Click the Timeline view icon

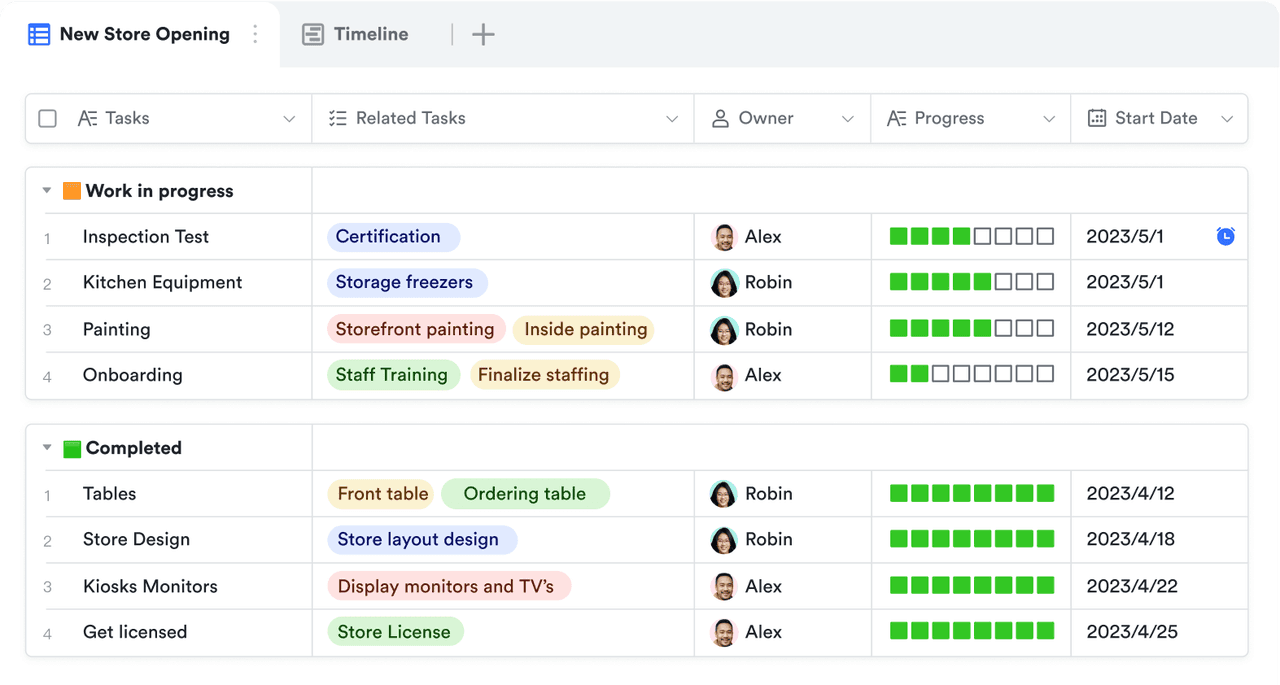[313, 34]
